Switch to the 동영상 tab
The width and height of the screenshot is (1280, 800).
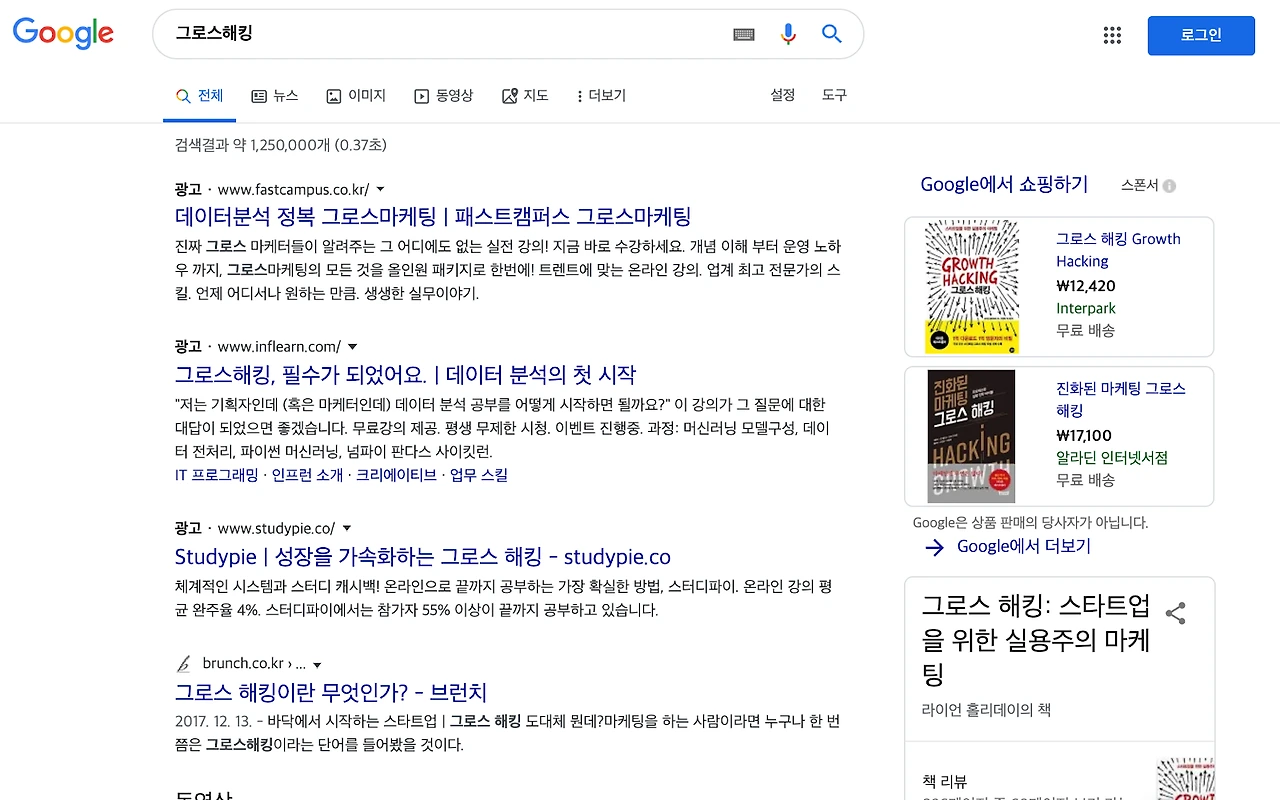443,96
